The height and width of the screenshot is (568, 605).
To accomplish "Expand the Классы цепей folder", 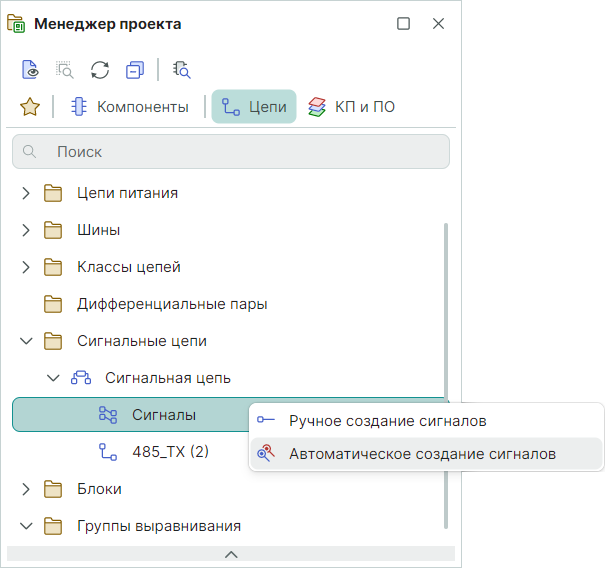I will click(27, 267).
